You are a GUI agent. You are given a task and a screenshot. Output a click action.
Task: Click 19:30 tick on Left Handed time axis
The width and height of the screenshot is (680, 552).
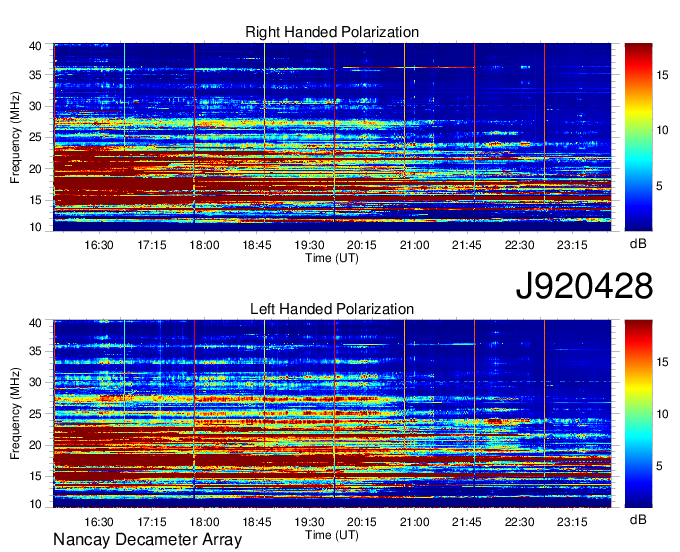[x=309, y=522]
